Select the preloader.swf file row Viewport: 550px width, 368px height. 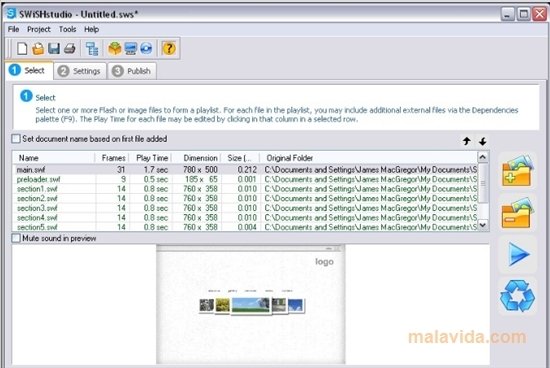point(245,179)
